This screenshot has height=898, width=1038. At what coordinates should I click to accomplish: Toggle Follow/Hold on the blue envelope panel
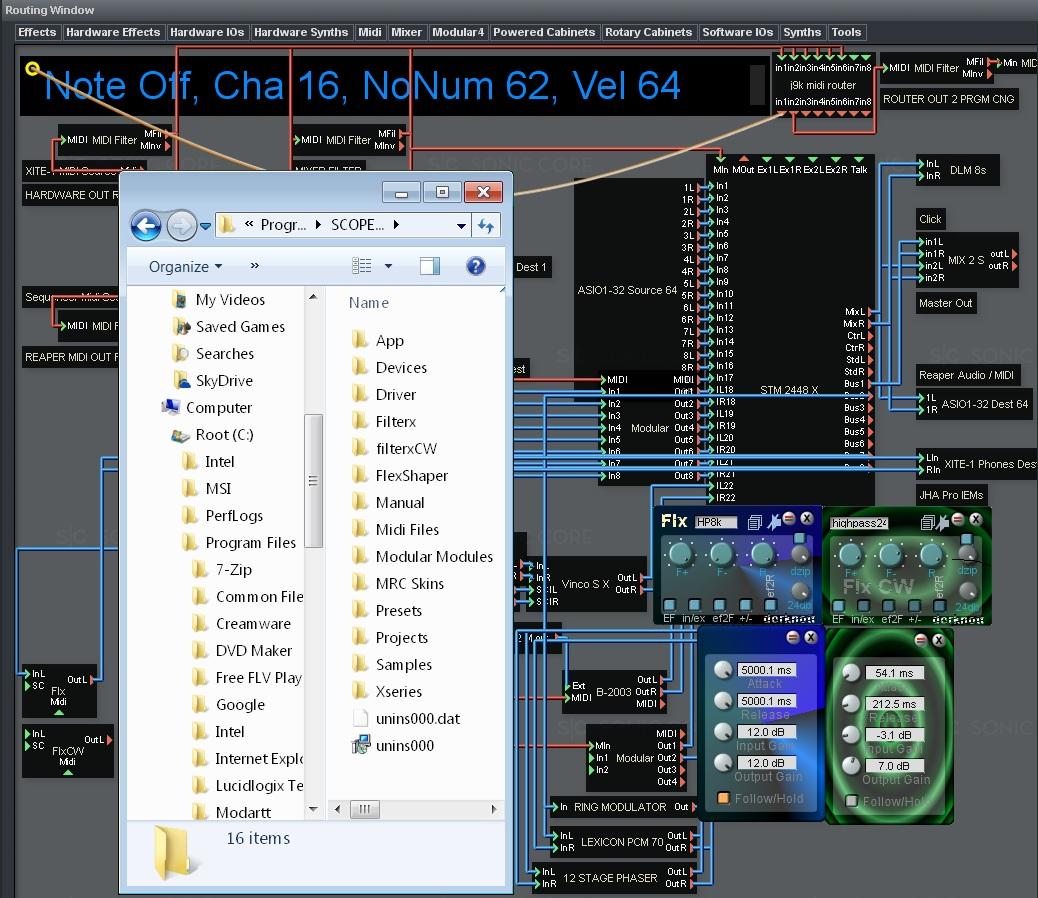(722, 798)
